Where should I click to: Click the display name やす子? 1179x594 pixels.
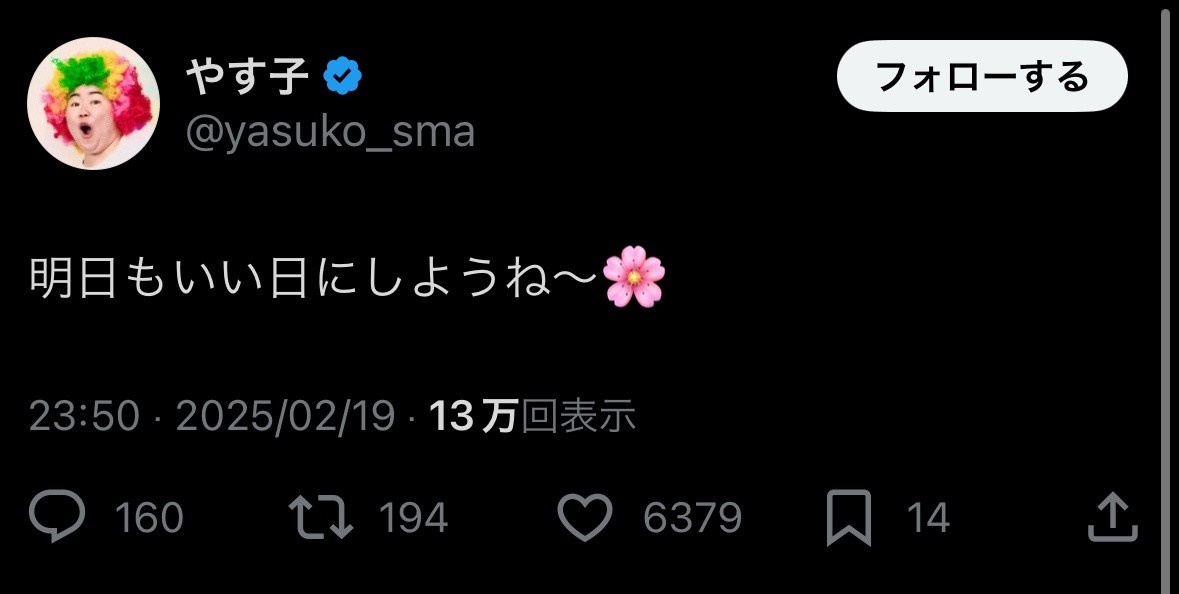click(248, 76)
